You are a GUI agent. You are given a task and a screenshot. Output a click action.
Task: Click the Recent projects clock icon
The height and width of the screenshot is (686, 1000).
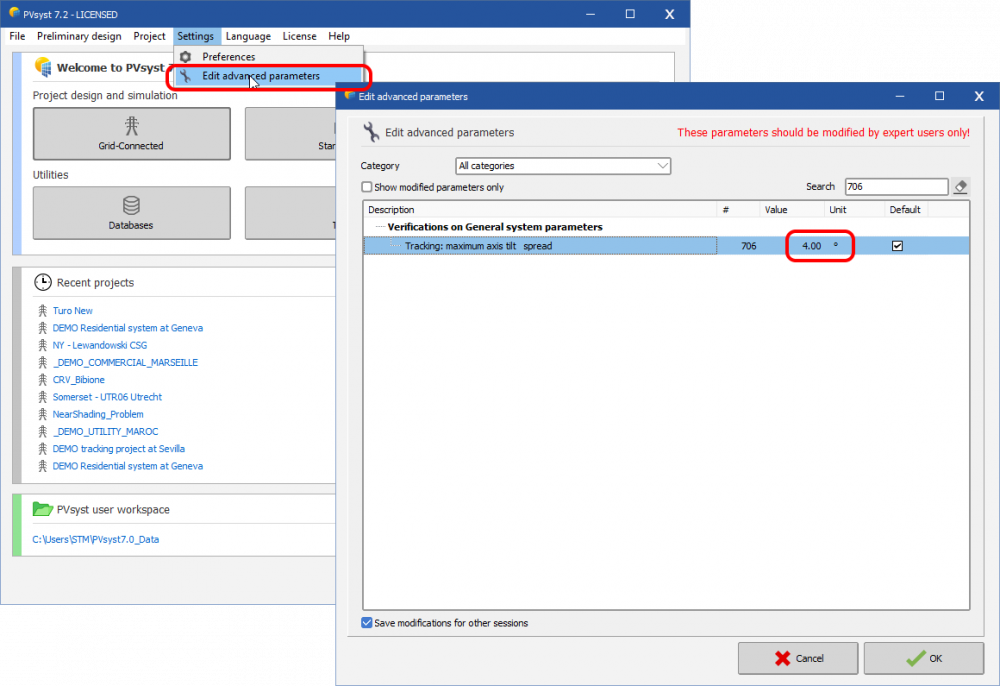click(42, 283)
